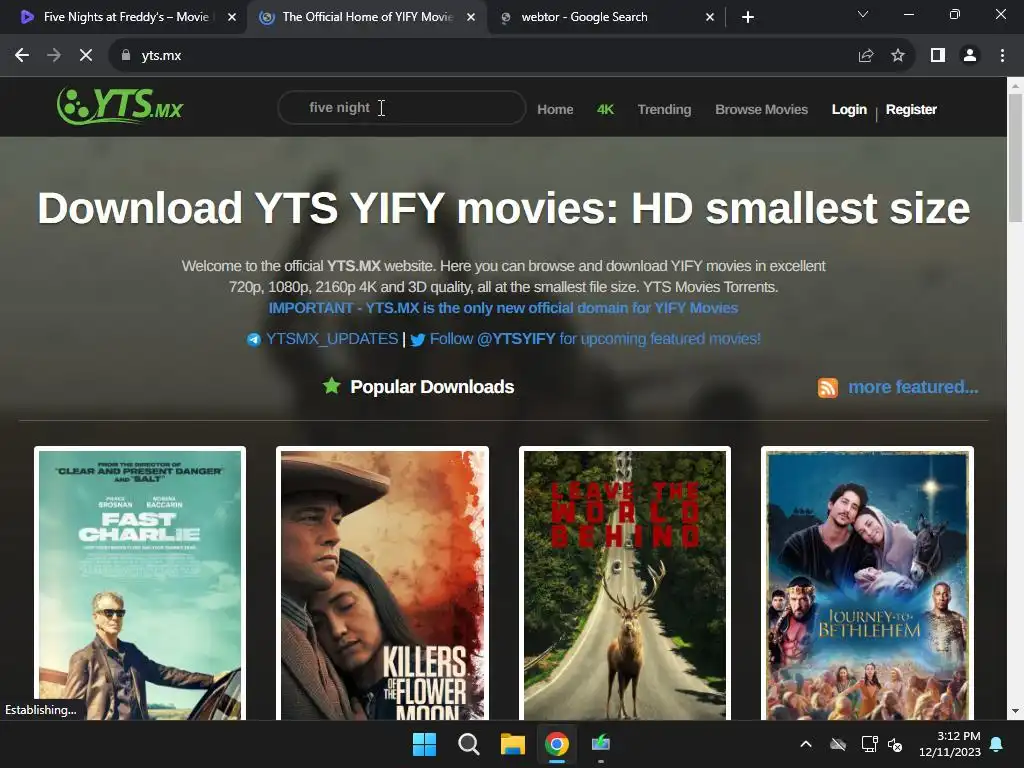Screen dimensions: 1024x768
Task: Click the YTS.MX logo
Action: click(120, 106)
